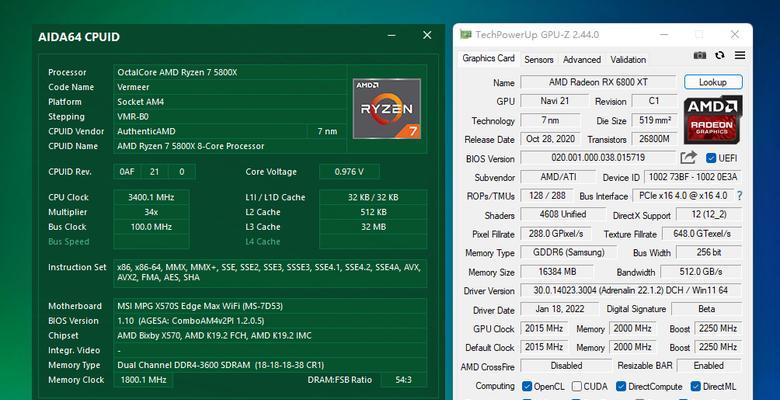
Task: Click the Chipset AMD Bixby X570 value
Action: (x=270, y=336)
